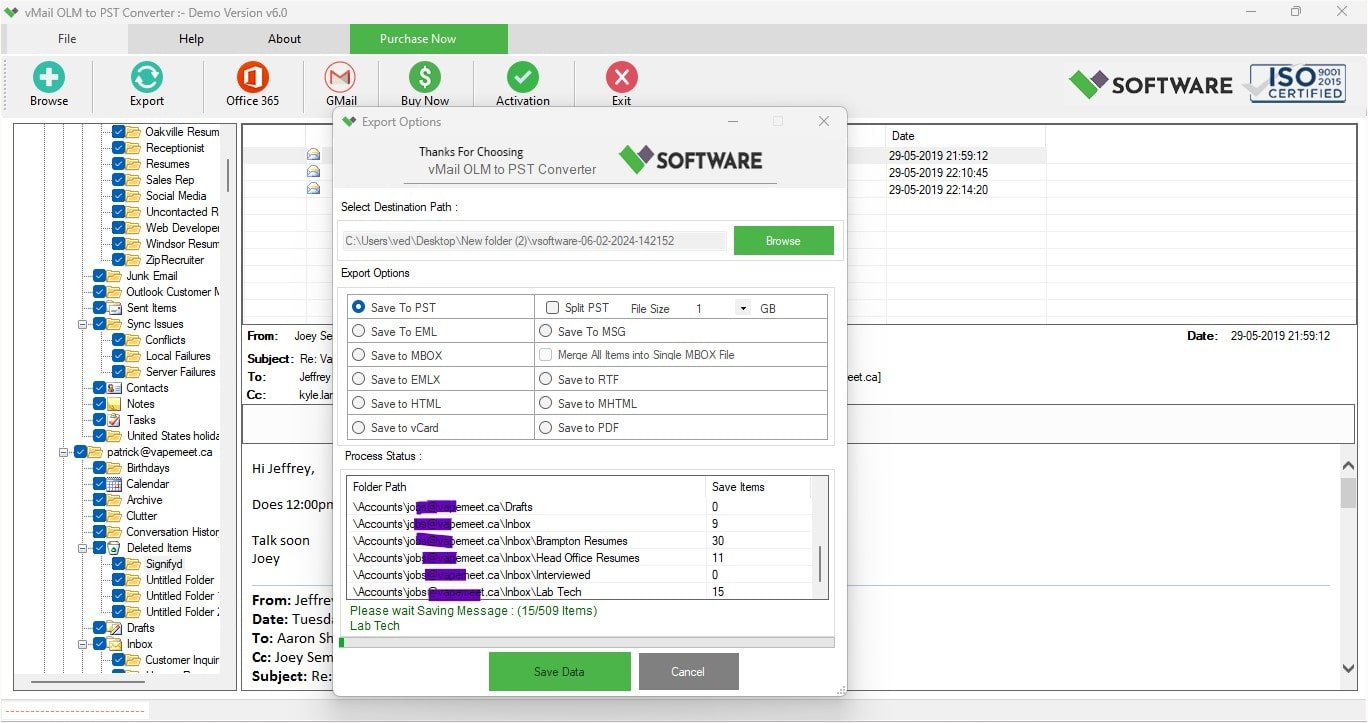Select the Server Failures folder
Viewport: 1368px width, 723px height.
180,372
